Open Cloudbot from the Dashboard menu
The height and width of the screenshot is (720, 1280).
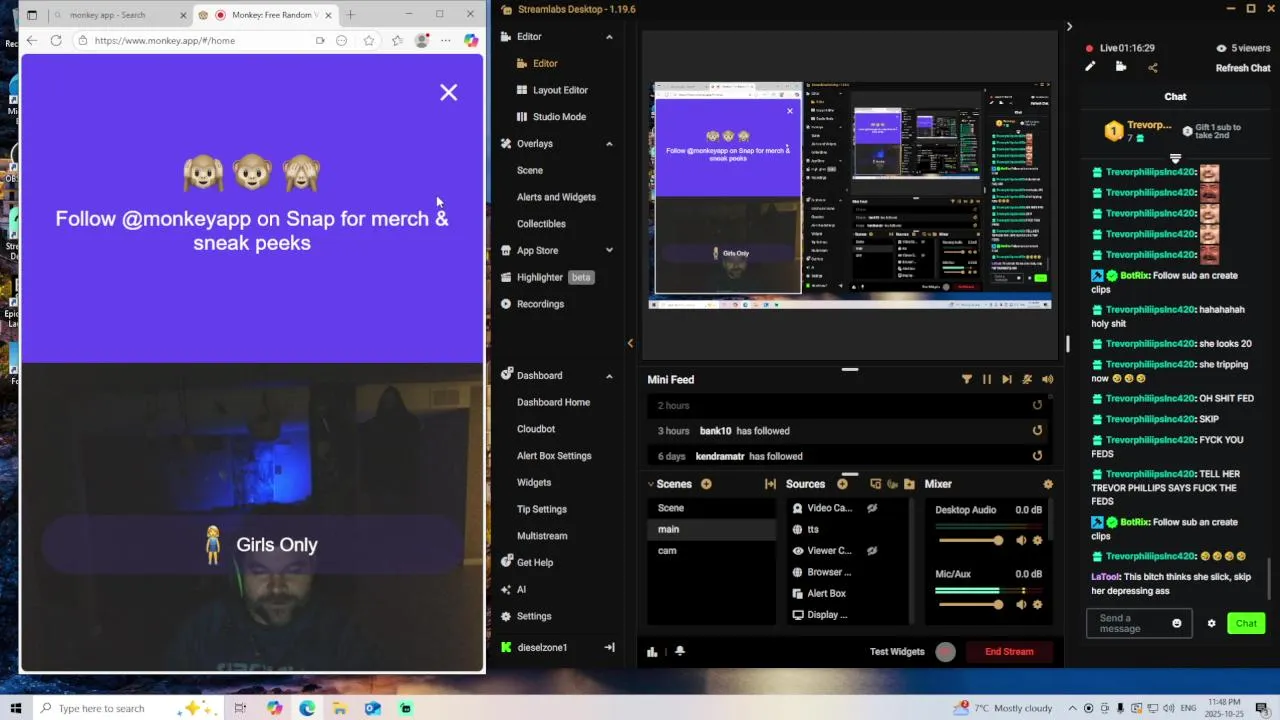click(536, 429)
